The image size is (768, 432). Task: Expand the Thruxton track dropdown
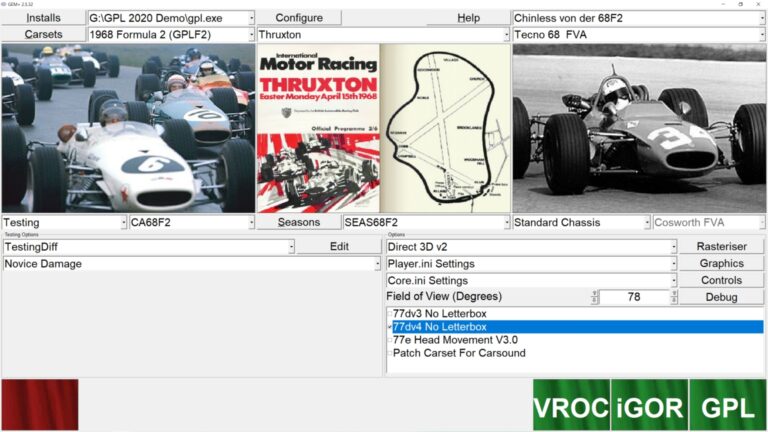(x=506, y=35)
